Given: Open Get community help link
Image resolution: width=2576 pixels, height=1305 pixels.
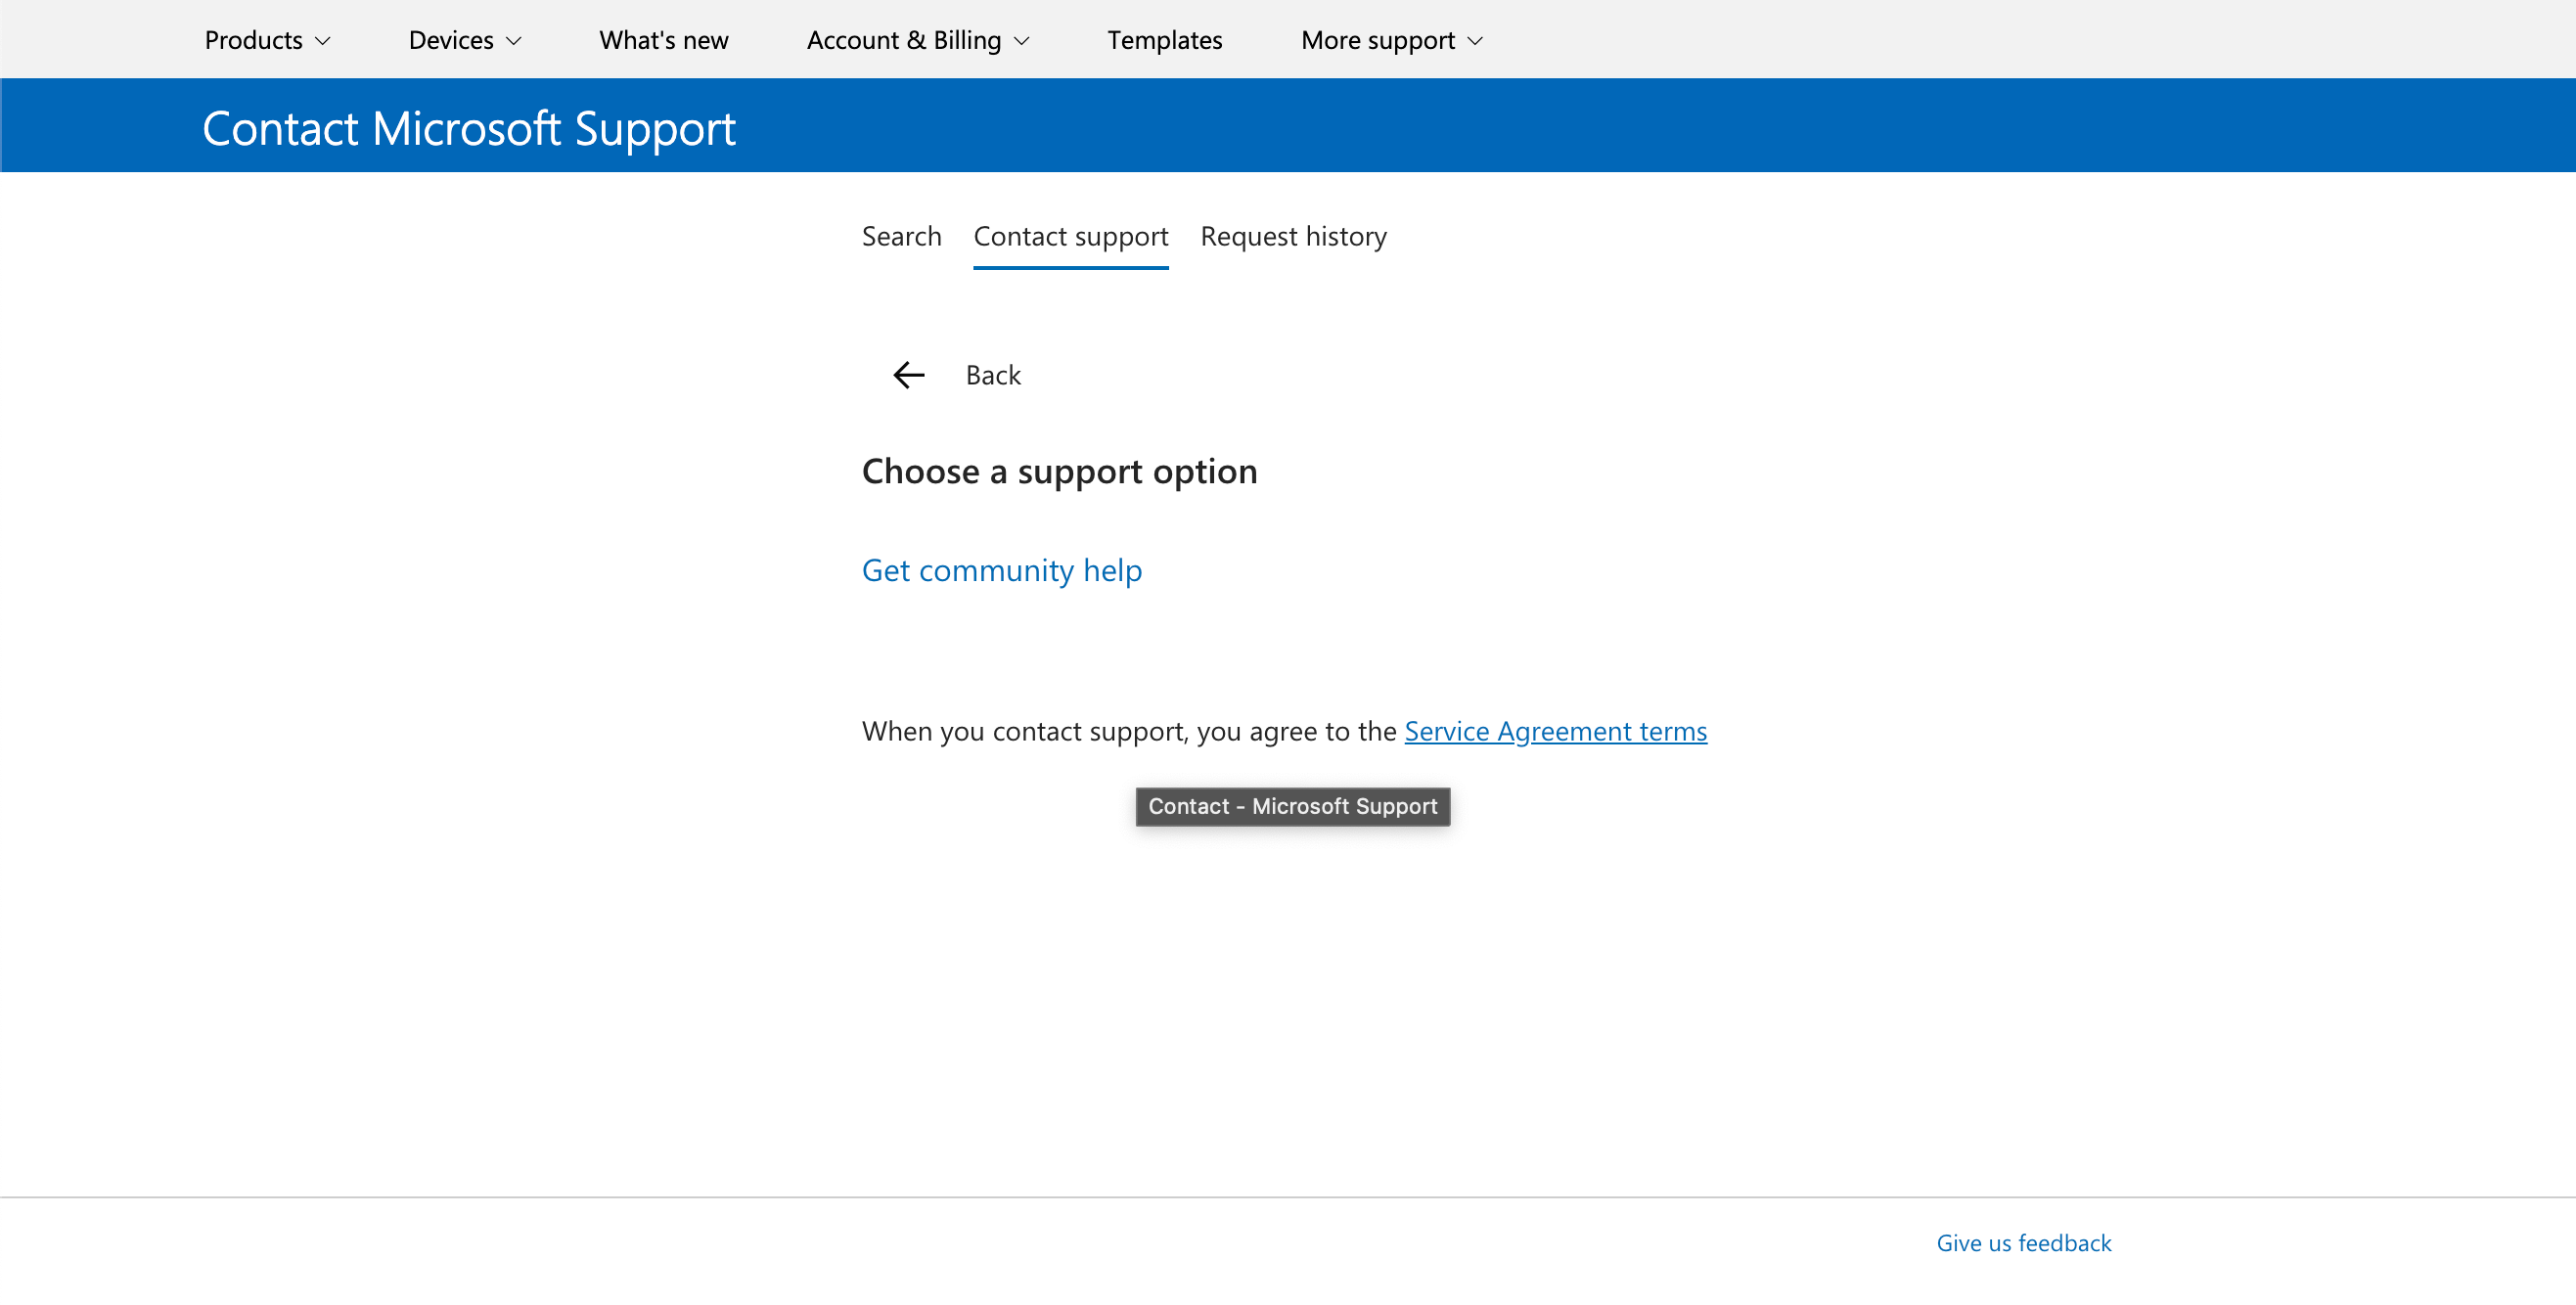Looking at the screenshot, I should [x=1001, y=570].
